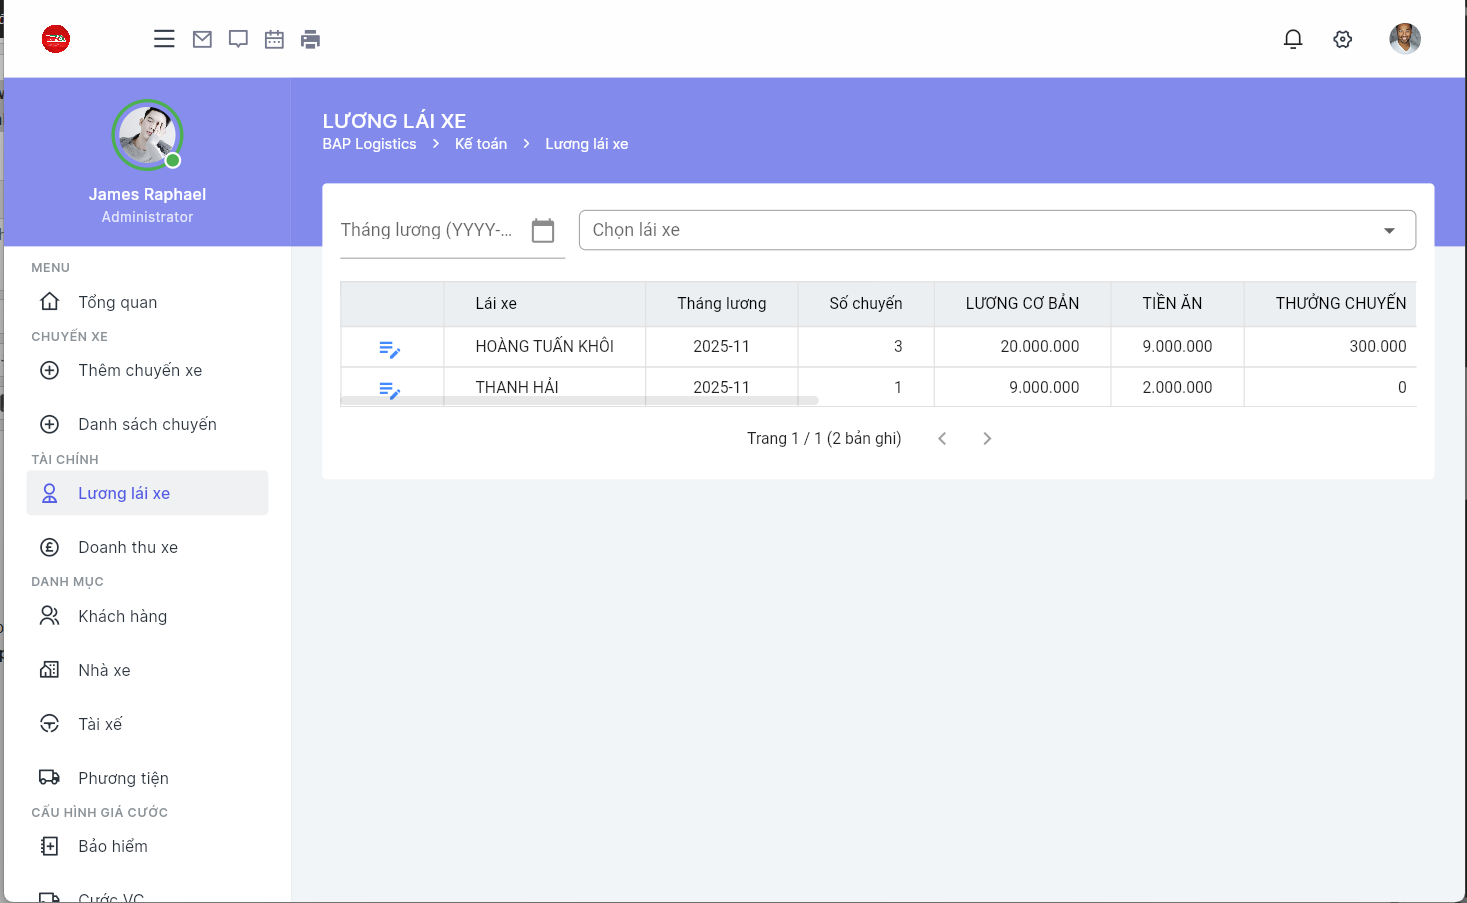The height and width of the screenshot is (903, 1467).
Task: Expand the Chọn lái xe dropdown
Action: pyautogui.click(x=1388, y=231)
